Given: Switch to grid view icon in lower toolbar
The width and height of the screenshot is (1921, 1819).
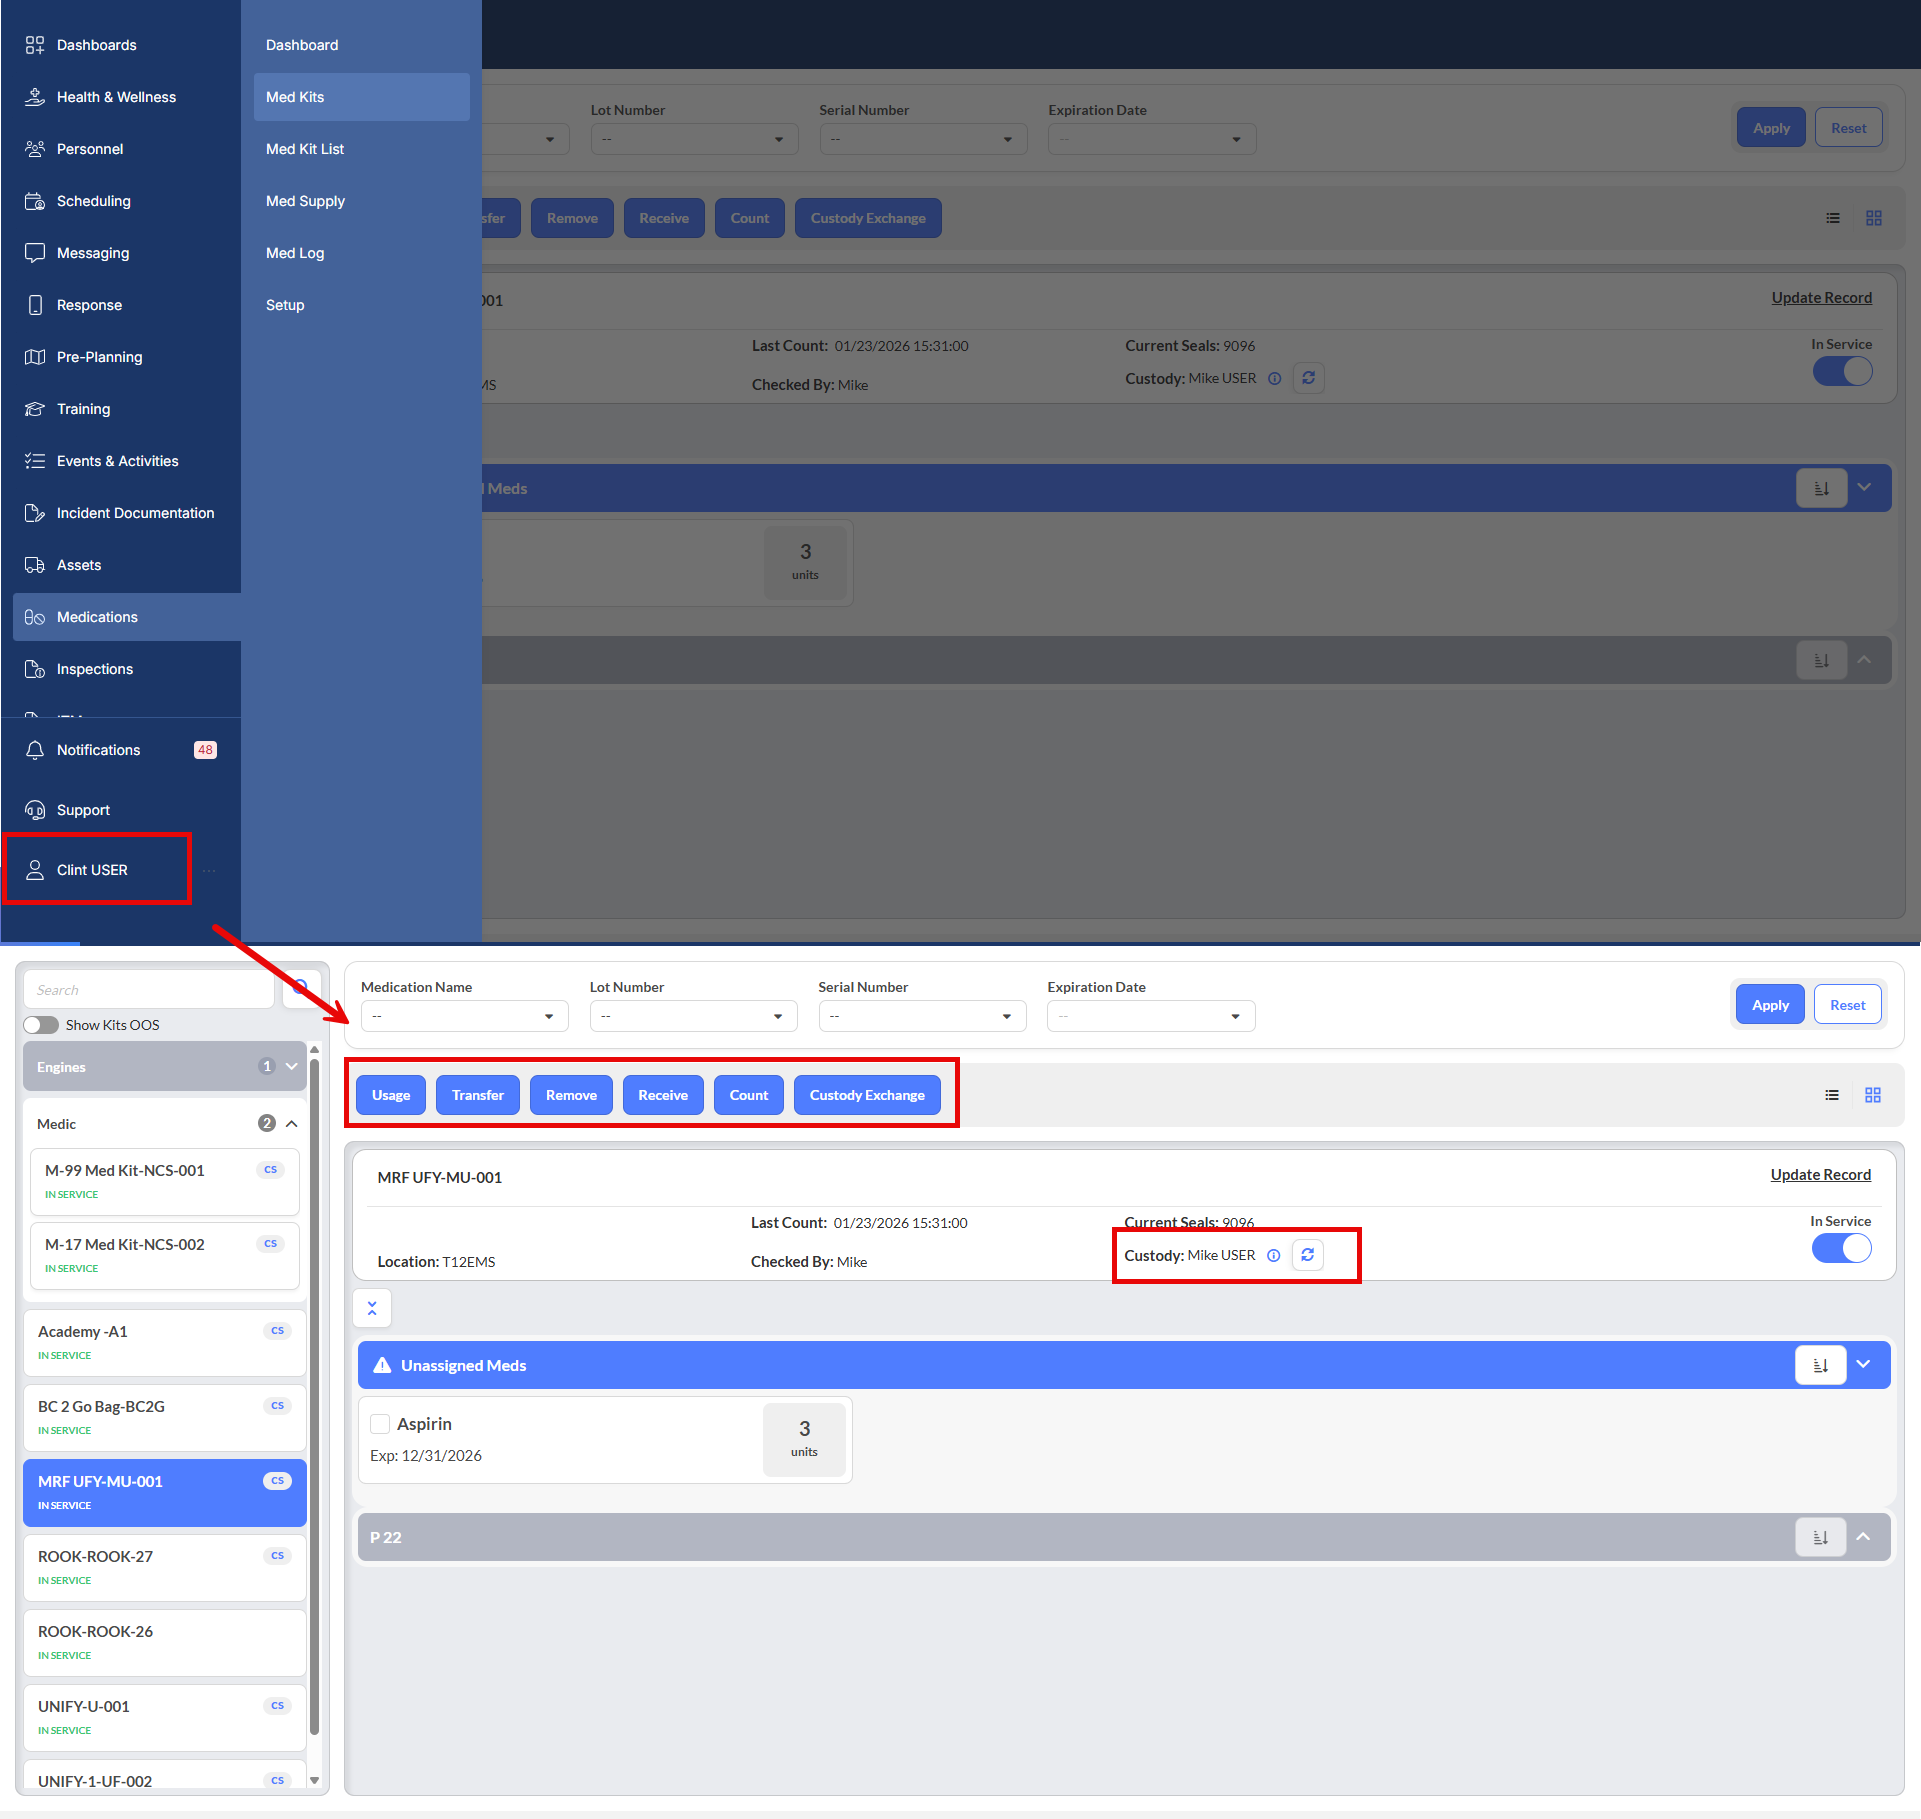Looking at the screenshot, I should click(1873, 1095).
